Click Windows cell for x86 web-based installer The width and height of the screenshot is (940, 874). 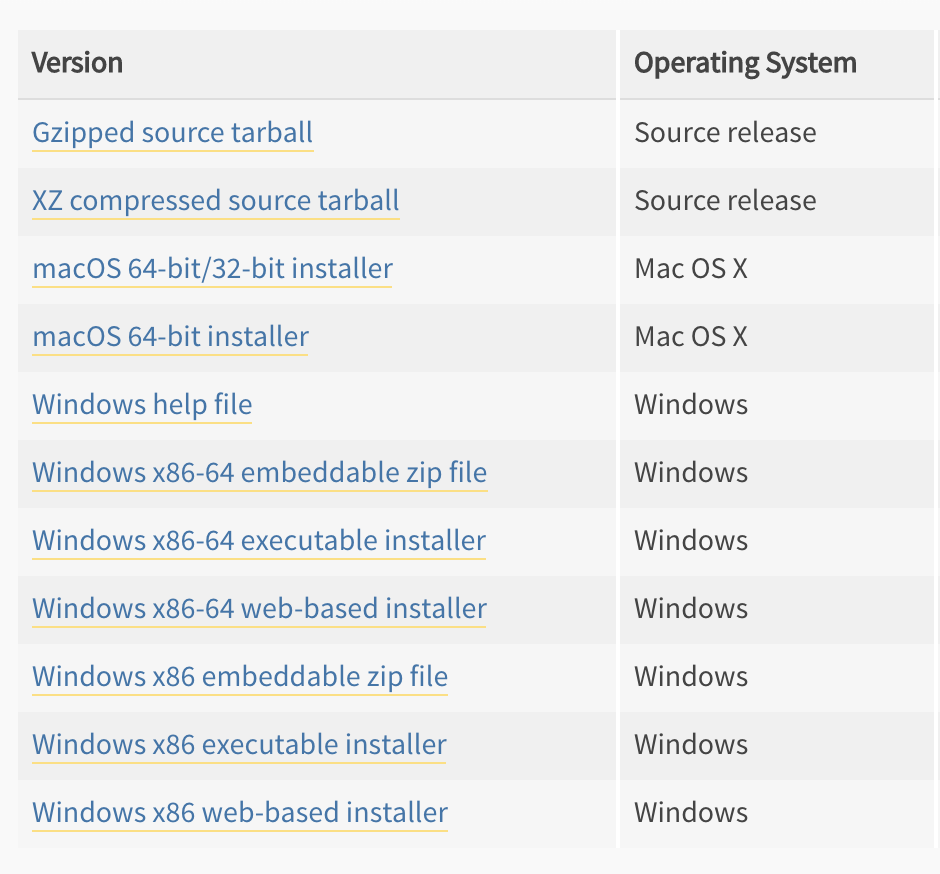pos(691,813)
